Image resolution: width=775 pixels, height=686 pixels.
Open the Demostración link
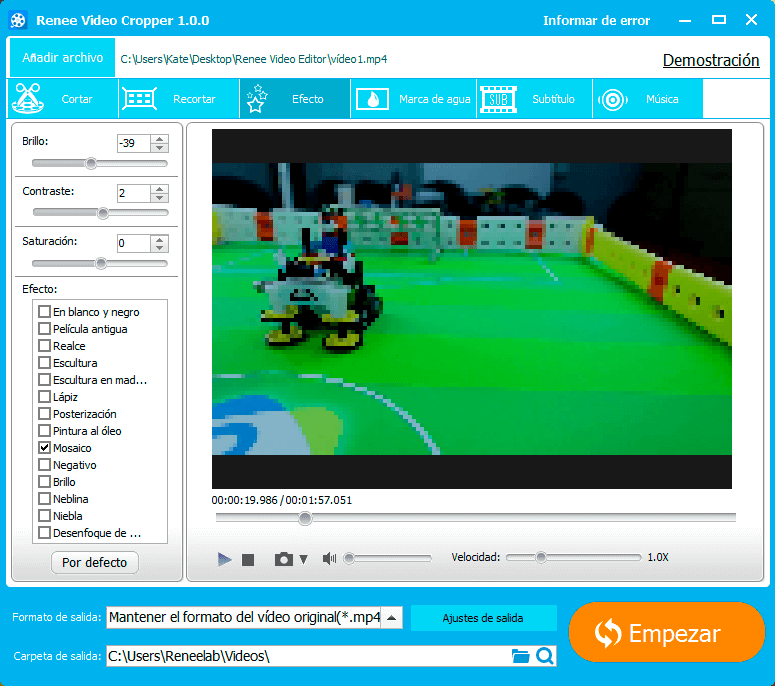coord(711,60)
